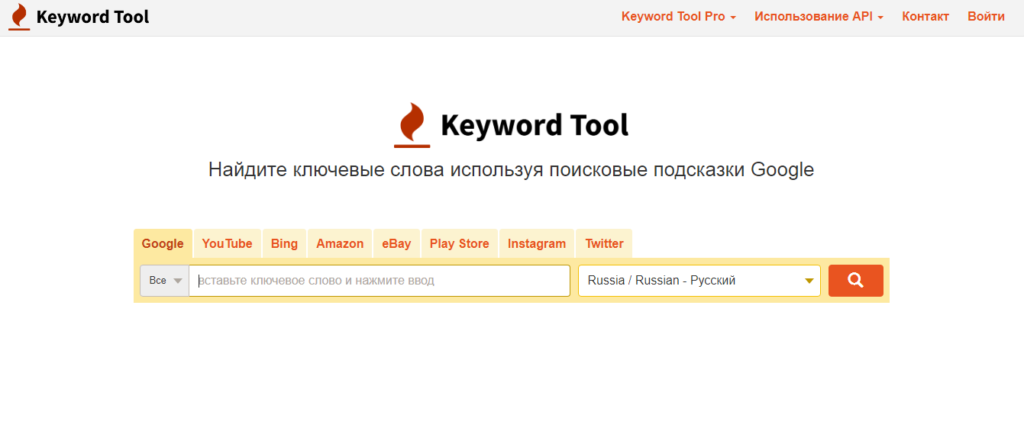Select the Google tab

coord(163,244)
